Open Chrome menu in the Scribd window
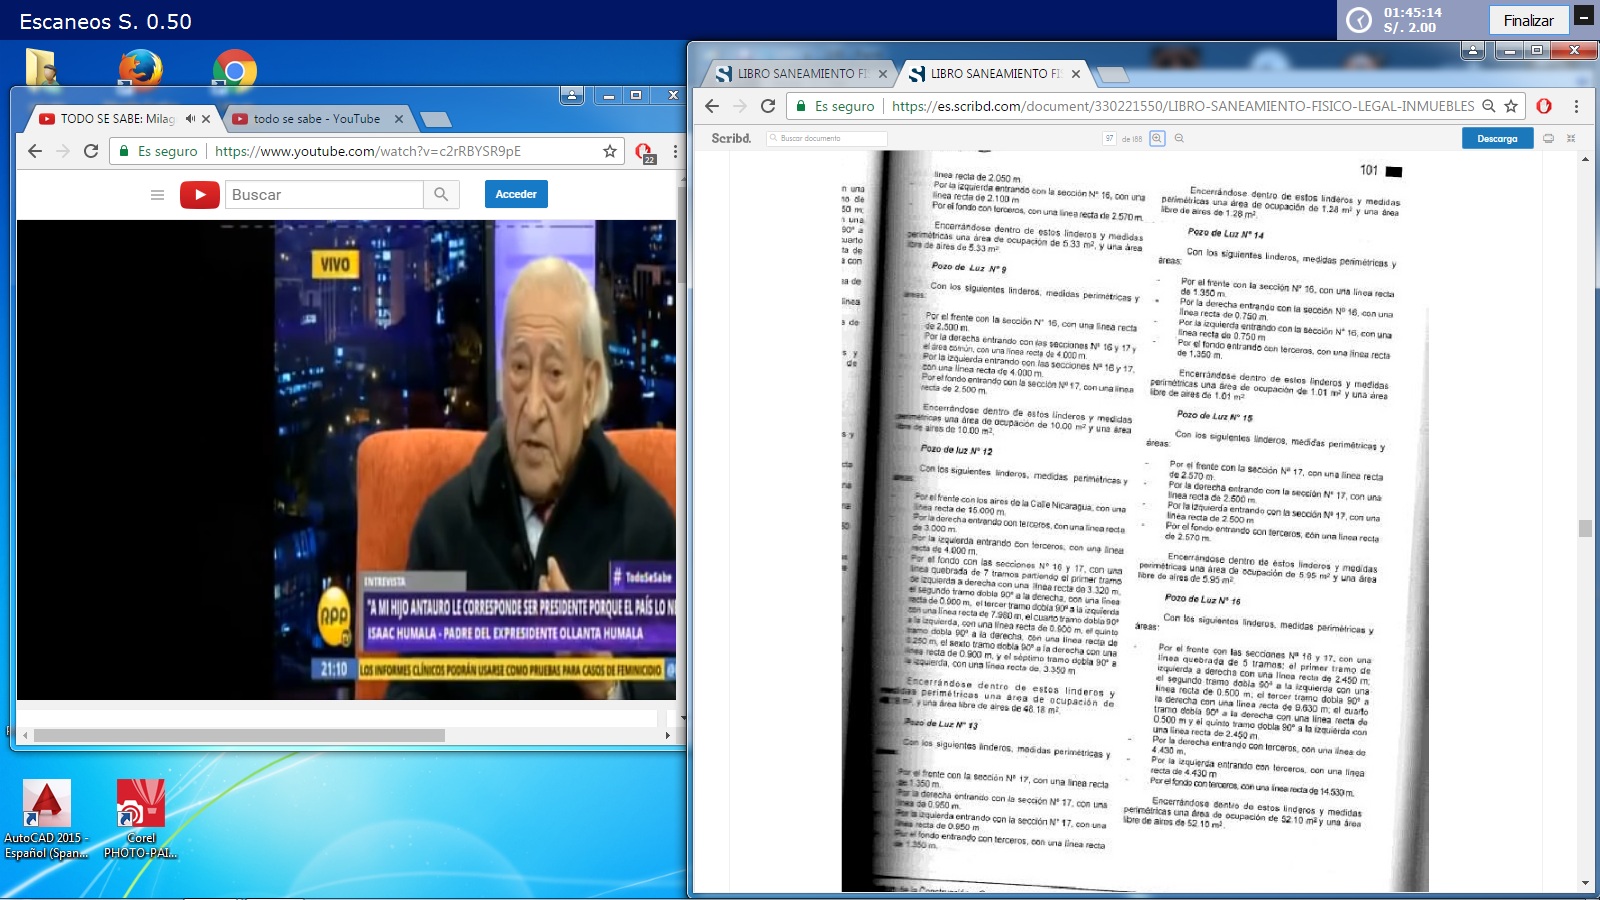Image resolution: width=1600 pixels, height=900 pixels. (x=1576, y=106)
